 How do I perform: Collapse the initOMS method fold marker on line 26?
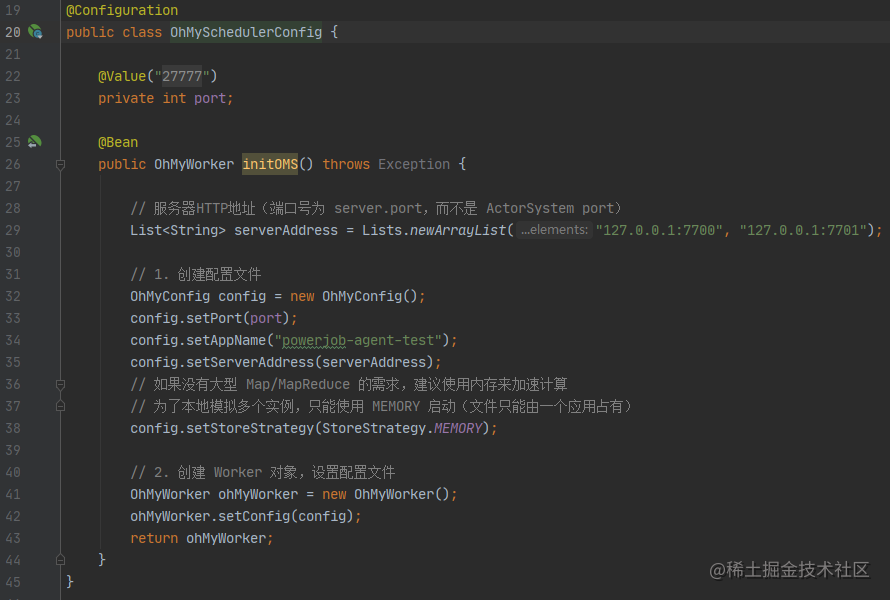pos(60,165)
